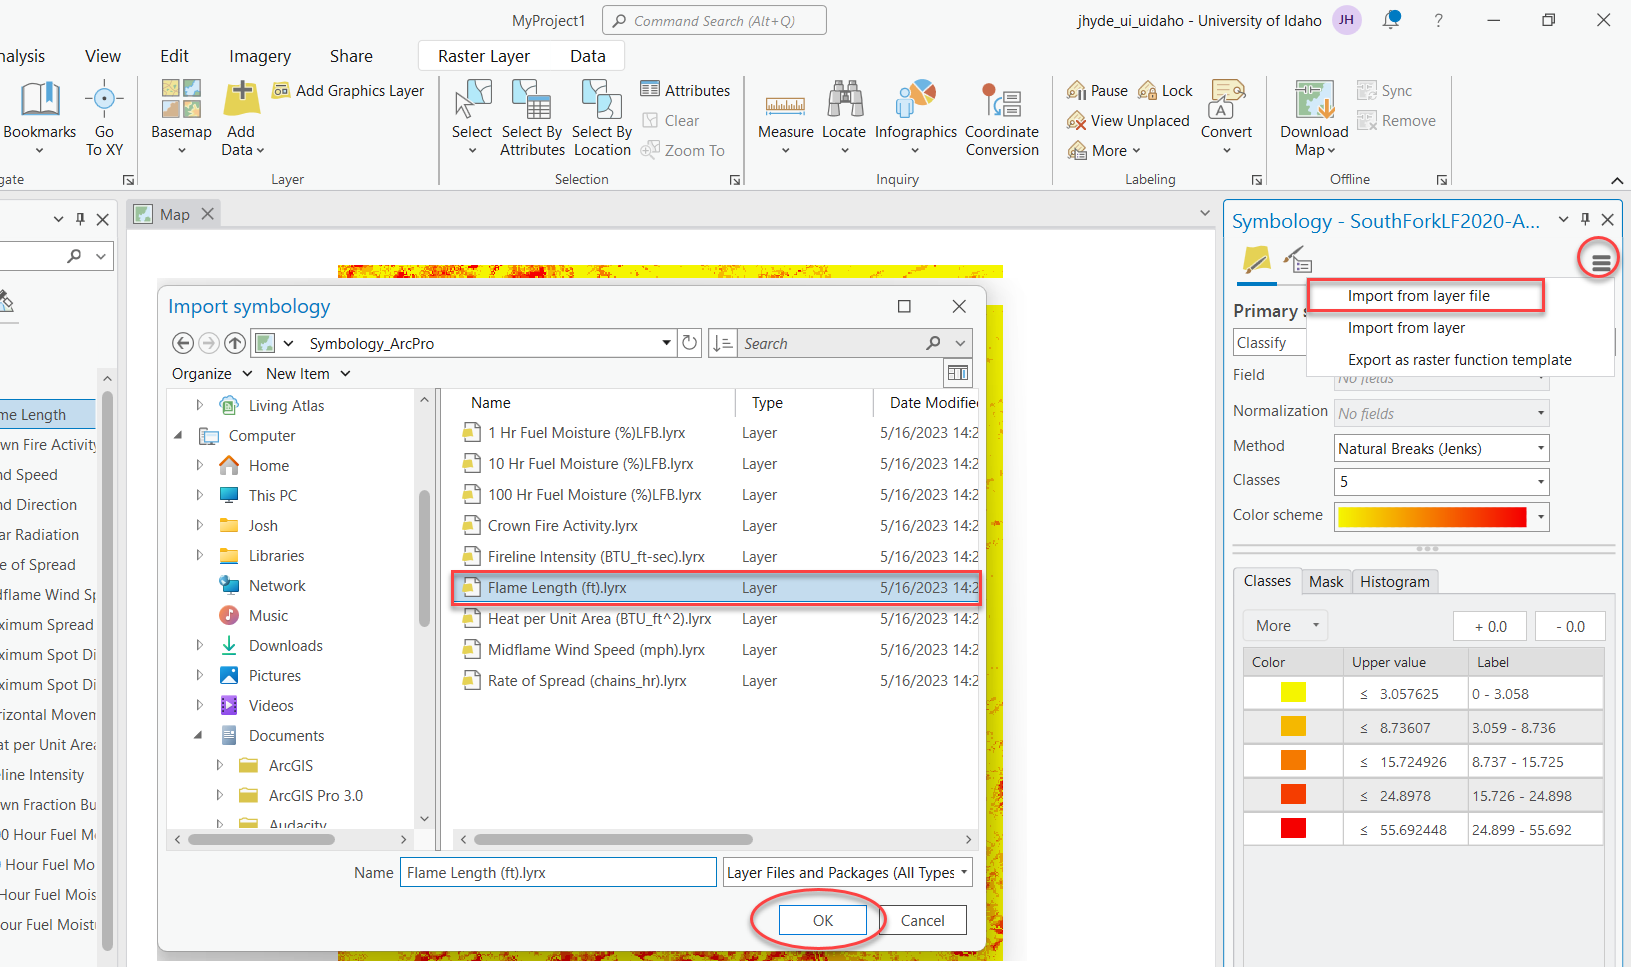Click View Unplaced labels
Screen dimensions: 1631x967
point(1128,121)
